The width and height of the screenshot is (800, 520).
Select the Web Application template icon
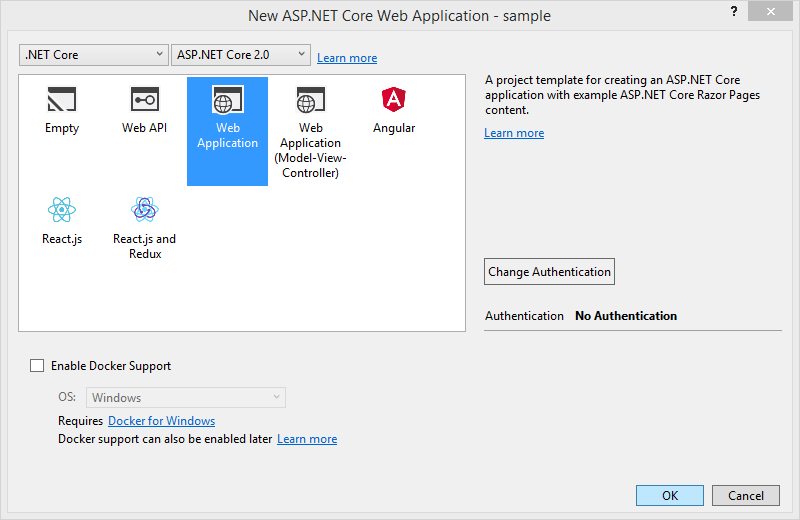(x=227, y=101)
